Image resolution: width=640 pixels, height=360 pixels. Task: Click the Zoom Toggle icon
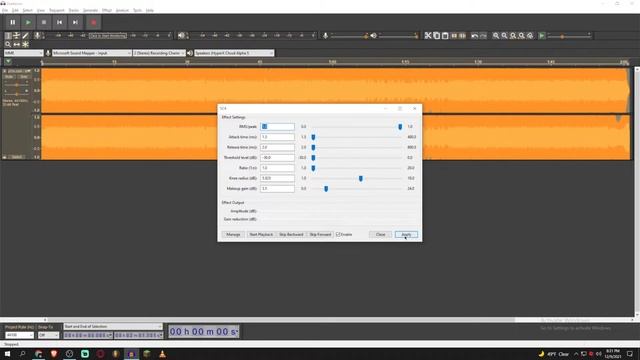[530, 36]
